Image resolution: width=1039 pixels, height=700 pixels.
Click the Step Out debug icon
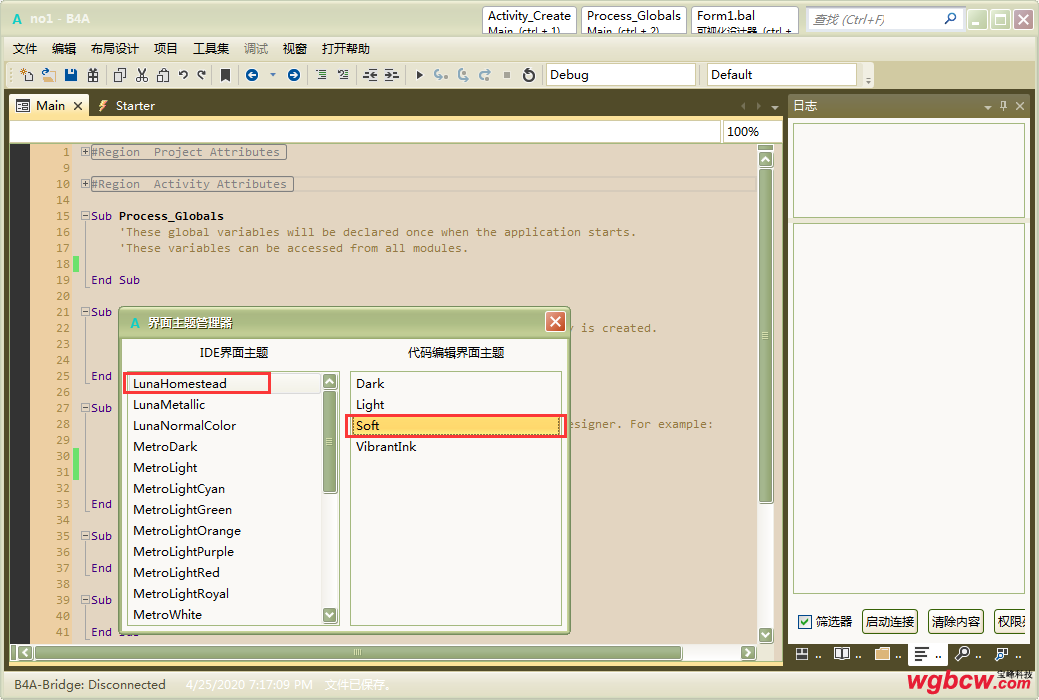(x=485, y=75)
